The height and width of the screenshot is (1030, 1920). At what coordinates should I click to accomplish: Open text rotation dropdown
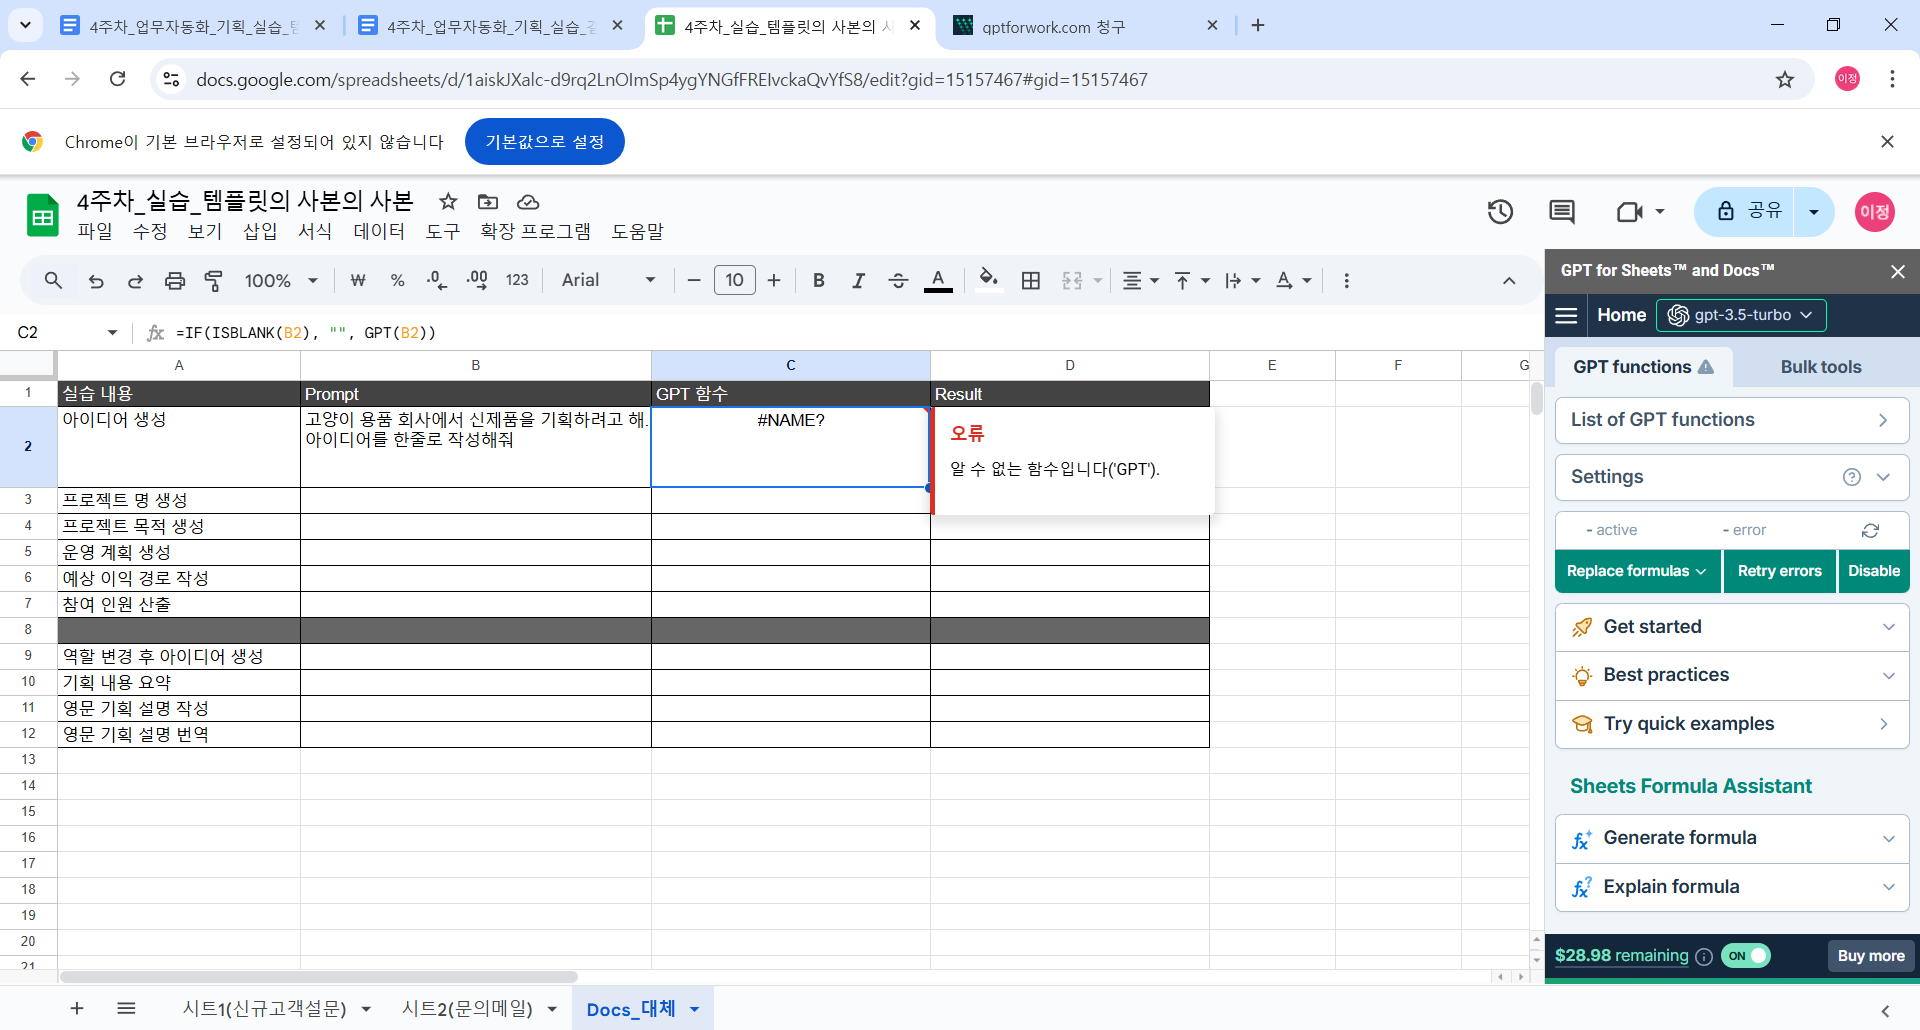[x=1293, y=281]
